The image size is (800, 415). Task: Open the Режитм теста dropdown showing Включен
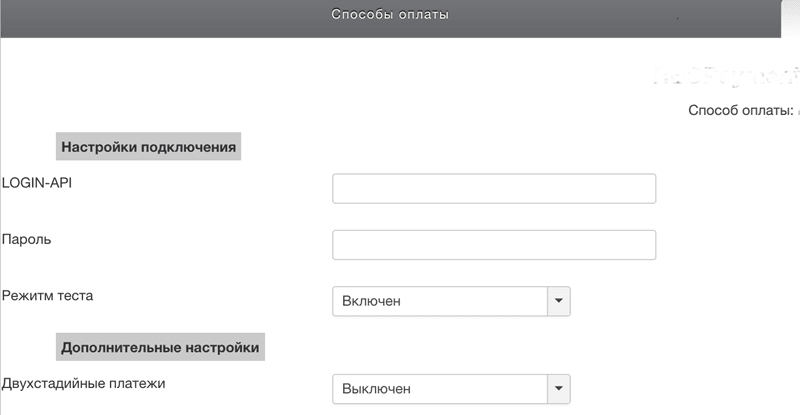440,301
